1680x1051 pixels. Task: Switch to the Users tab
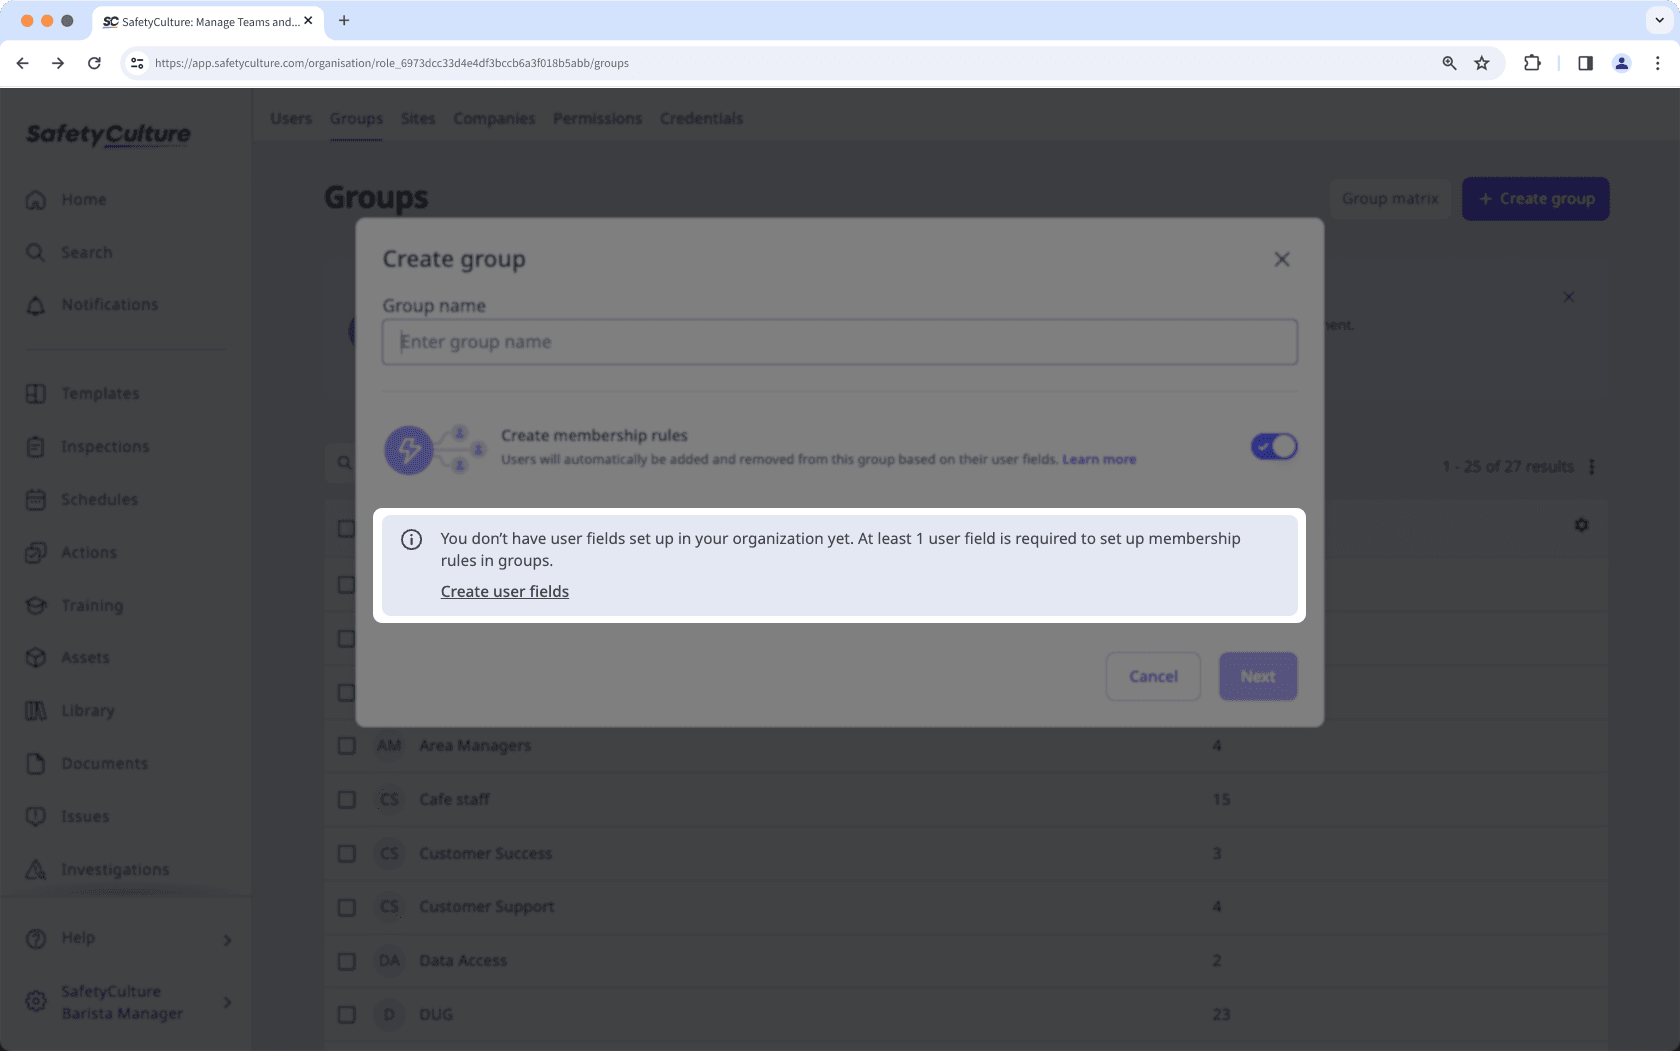click(x=290, y=118)
